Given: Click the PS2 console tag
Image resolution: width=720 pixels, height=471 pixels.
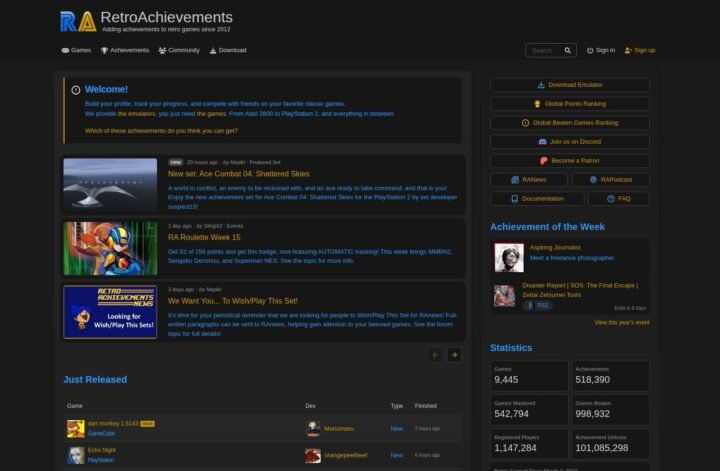Looking at the screenshot, I should pyautogui.click(x=537, y=305).
